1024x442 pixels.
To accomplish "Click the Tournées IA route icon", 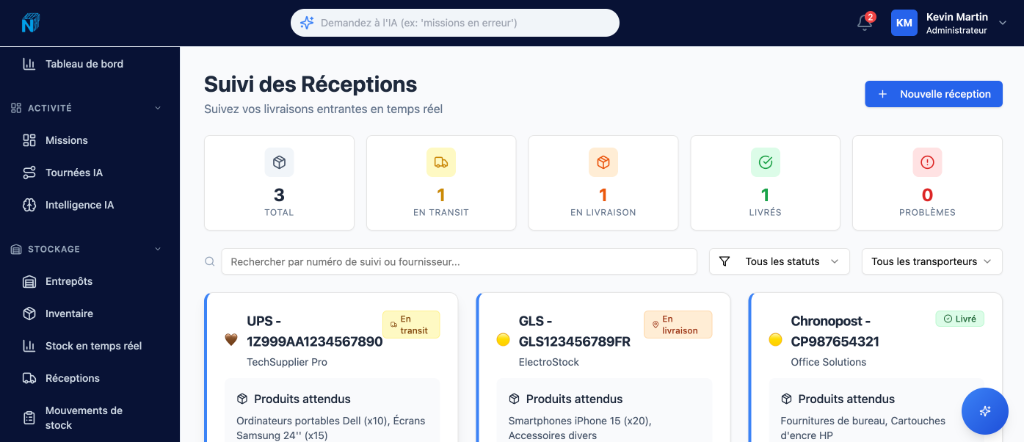I will click(x=29, y=173).
